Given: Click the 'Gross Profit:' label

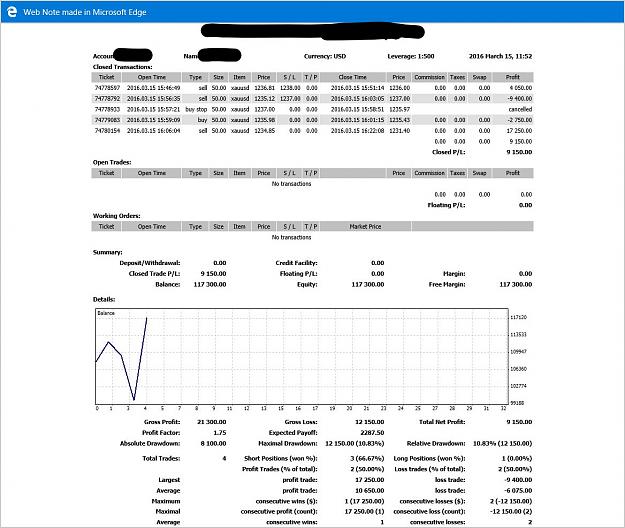Looking at the screenshot, I should click(x=162, y=422).
